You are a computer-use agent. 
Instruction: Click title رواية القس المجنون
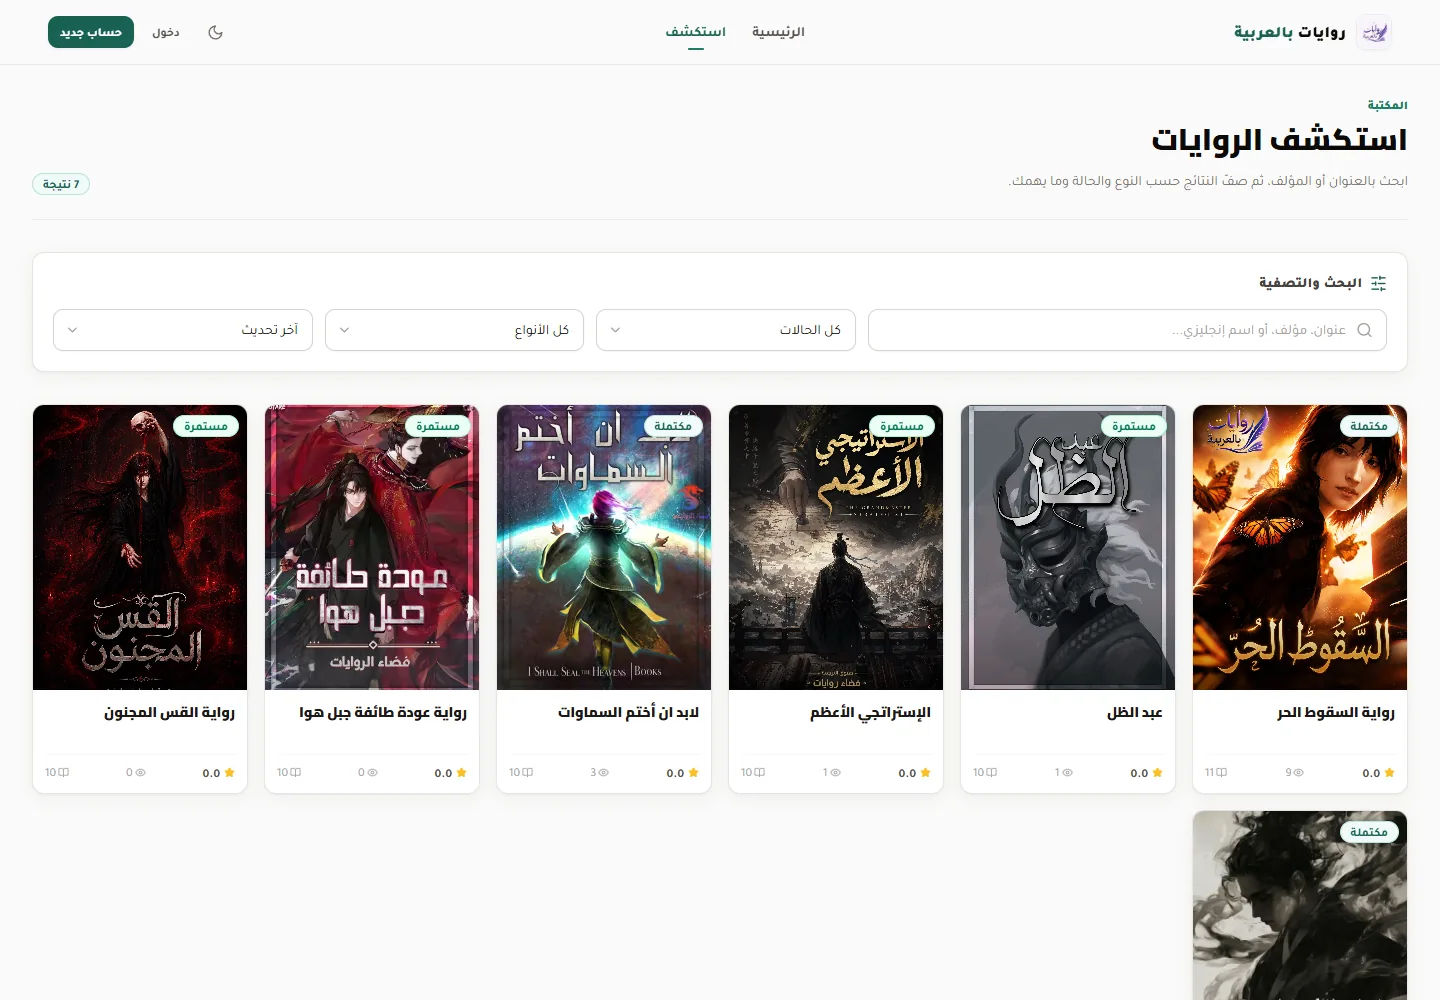click(169, 712)
